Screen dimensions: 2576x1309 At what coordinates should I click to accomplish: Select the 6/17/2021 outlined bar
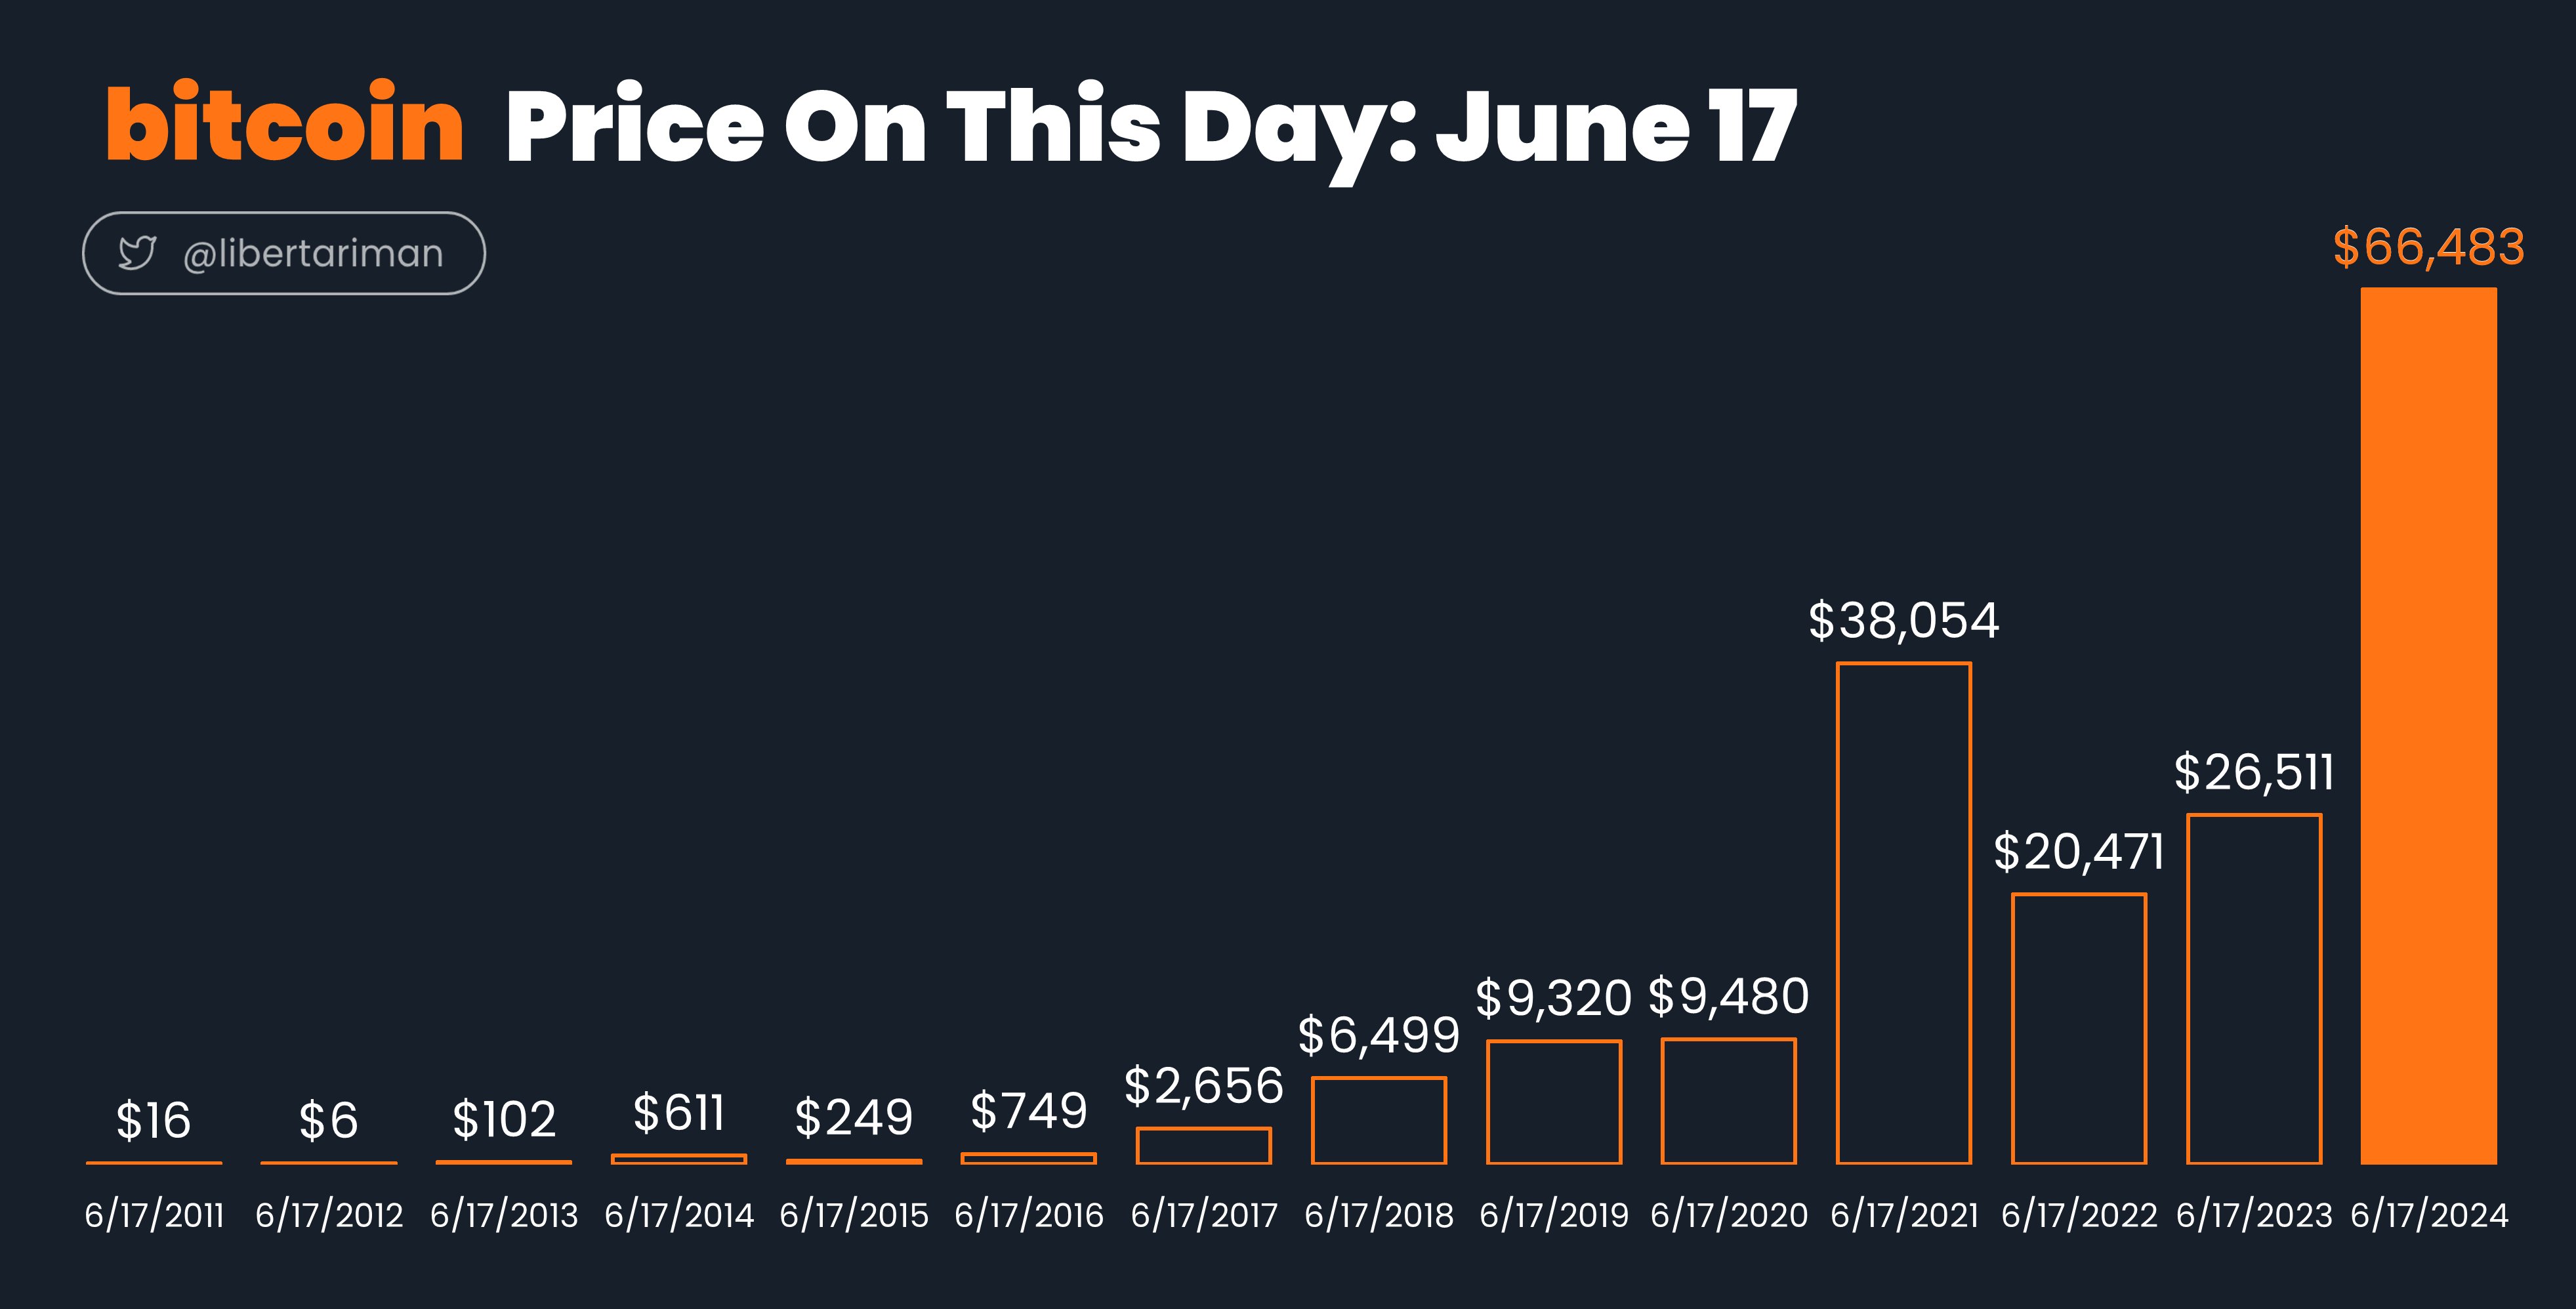[1903, 913]
